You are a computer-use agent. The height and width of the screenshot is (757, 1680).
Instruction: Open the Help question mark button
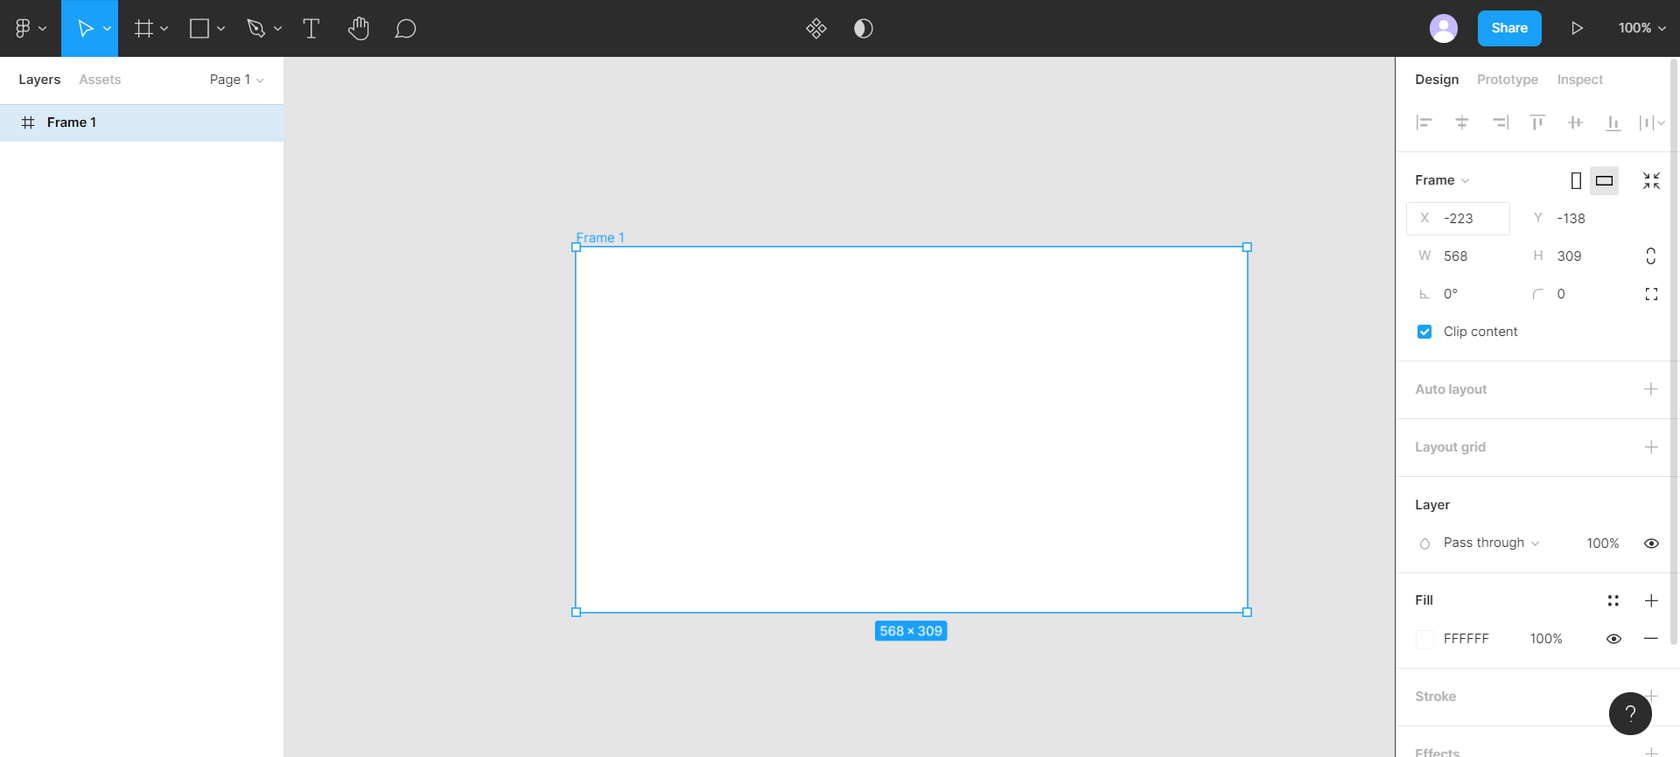[1630, 713]
